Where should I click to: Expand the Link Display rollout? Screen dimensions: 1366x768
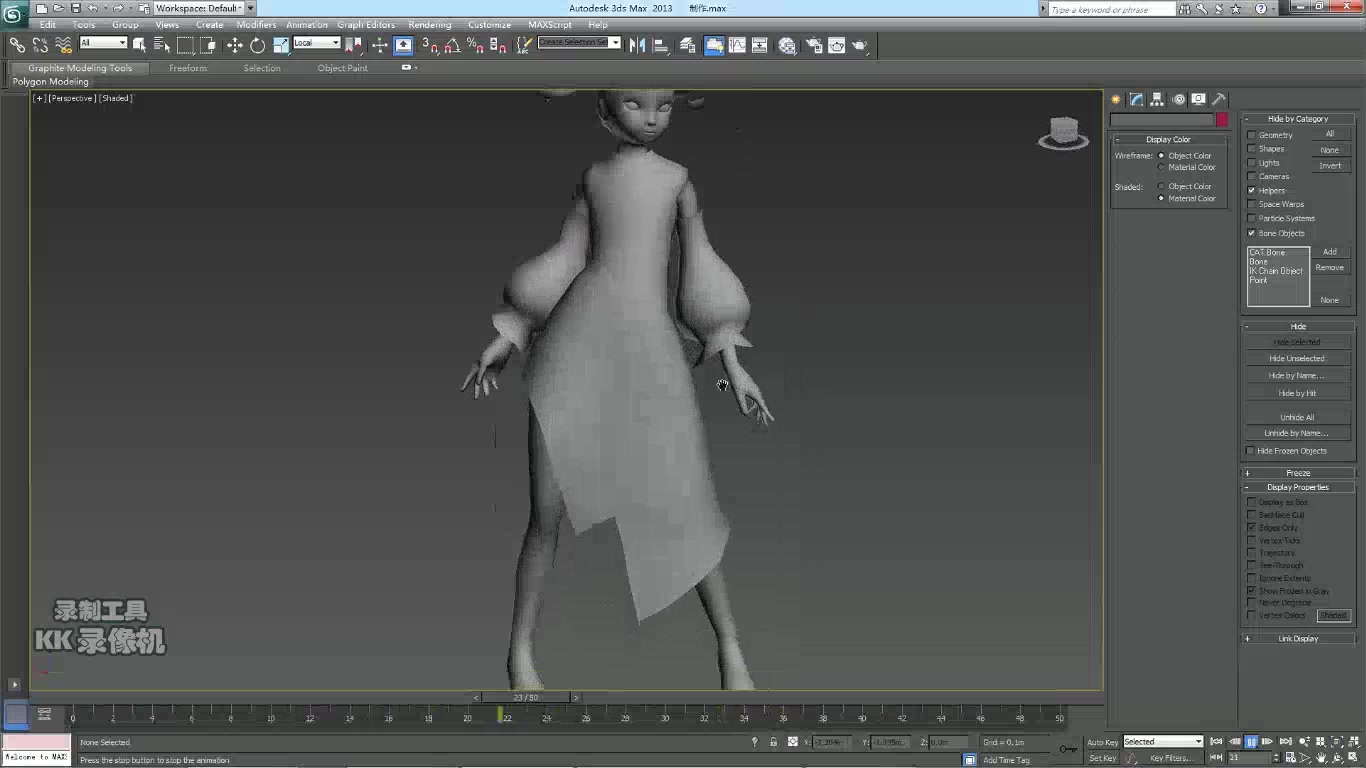point(1298,639)
